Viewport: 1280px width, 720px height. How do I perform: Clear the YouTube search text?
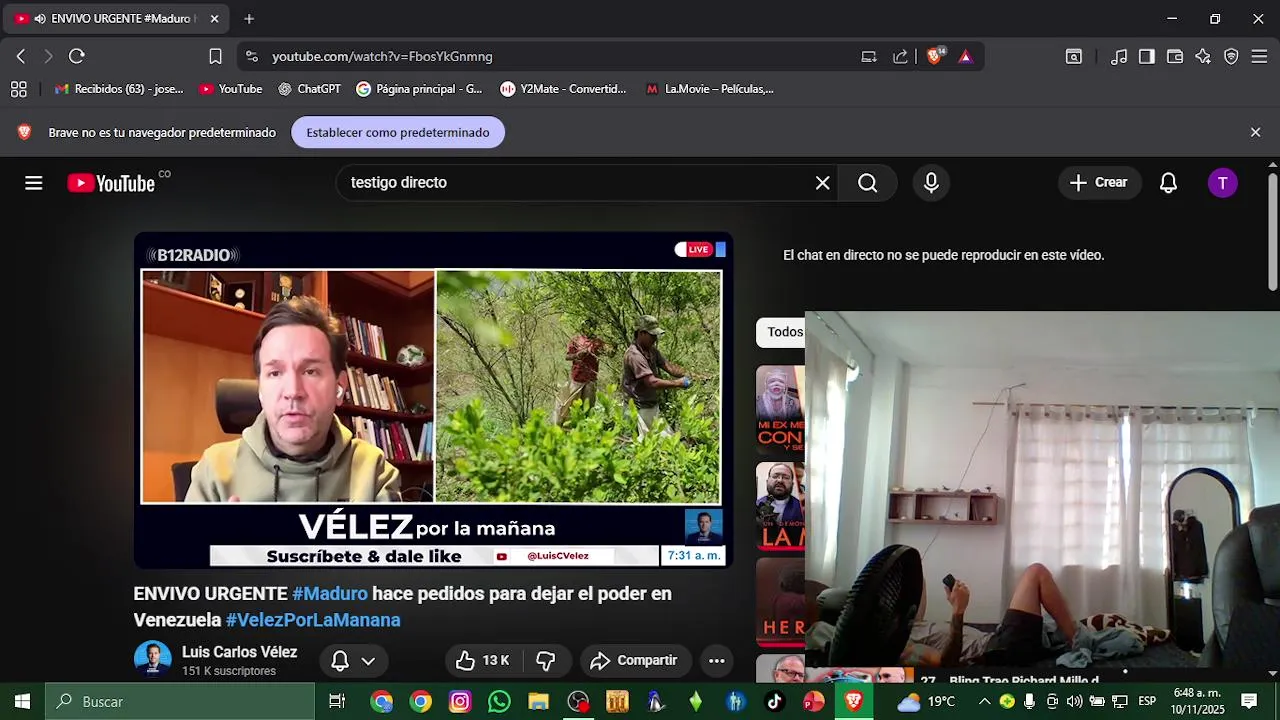coord(822,183)
